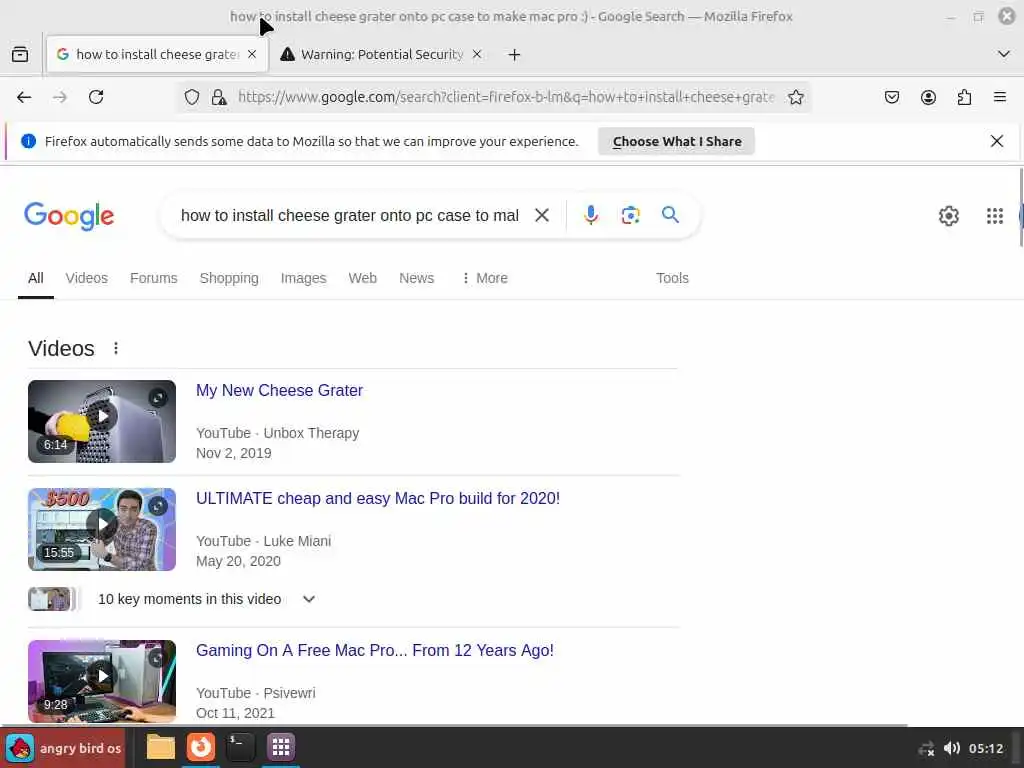Open Save to Pocket icon
This screenshot has width=1024, height=768.
891,97
